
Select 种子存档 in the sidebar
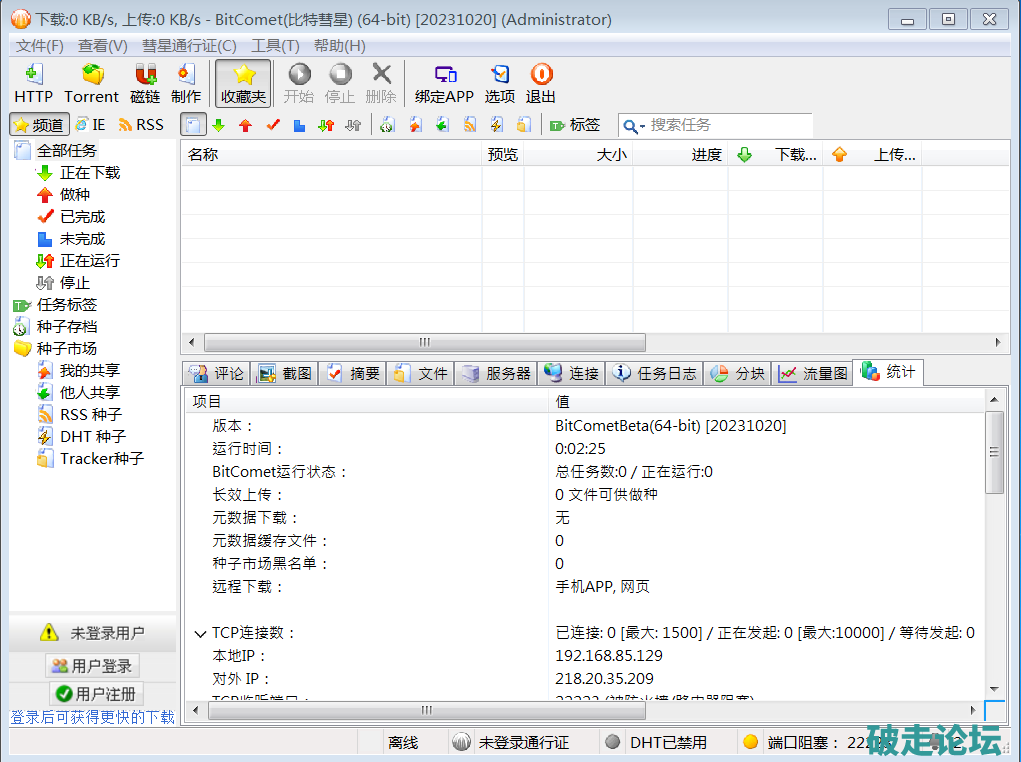pyautogui.click(x=66, y=327)
